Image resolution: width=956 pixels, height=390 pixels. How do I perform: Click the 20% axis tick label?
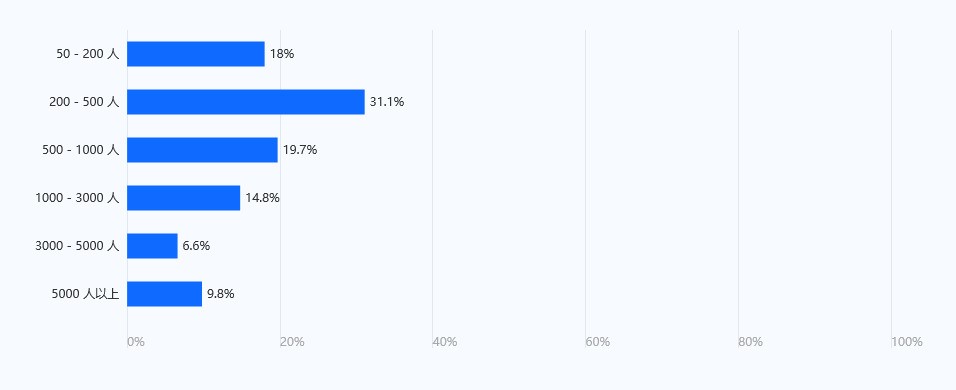pyautogui.click(x=292, y=342)
